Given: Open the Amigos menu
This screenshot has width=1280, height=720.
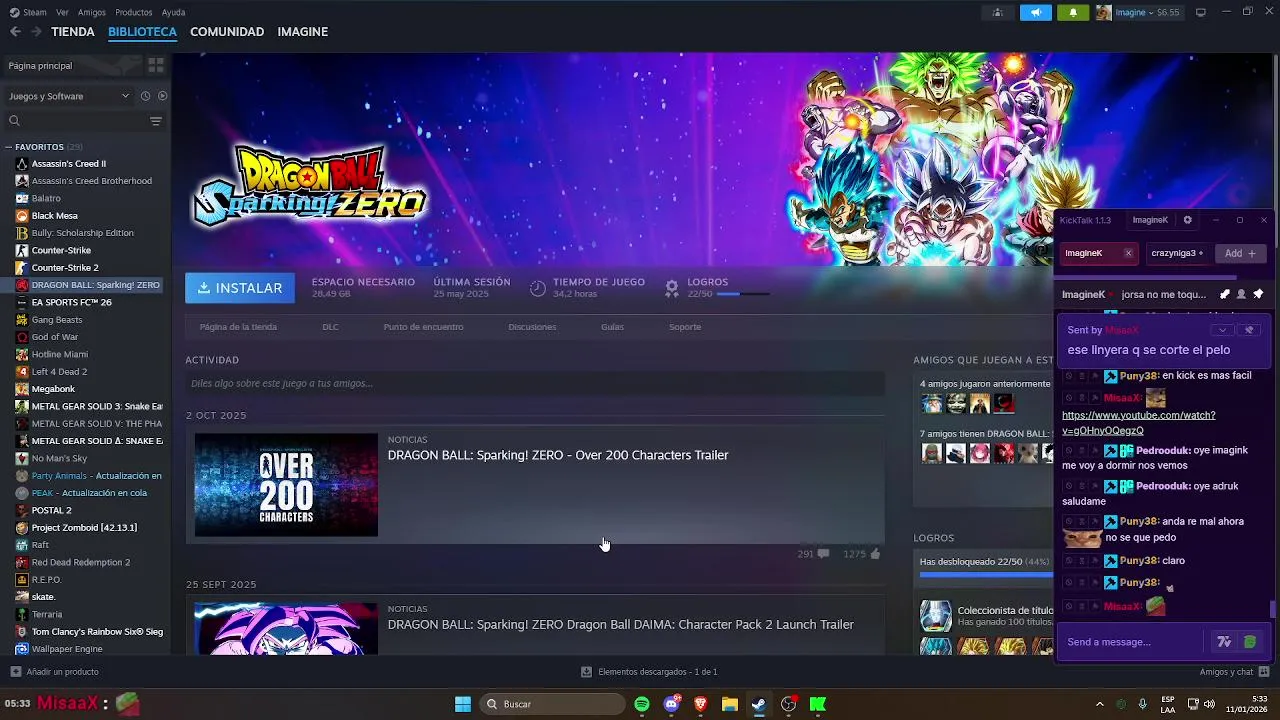Looking at the screenshot, I should pyautogui.click(x=92, y=12).
